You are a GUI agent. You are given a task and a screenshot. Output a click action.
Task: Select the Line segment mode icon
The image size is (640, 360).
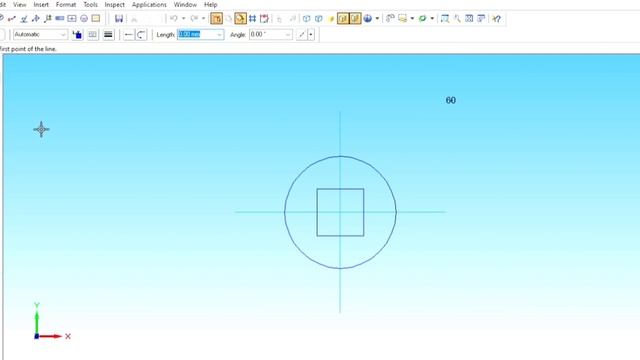(129, 35)
